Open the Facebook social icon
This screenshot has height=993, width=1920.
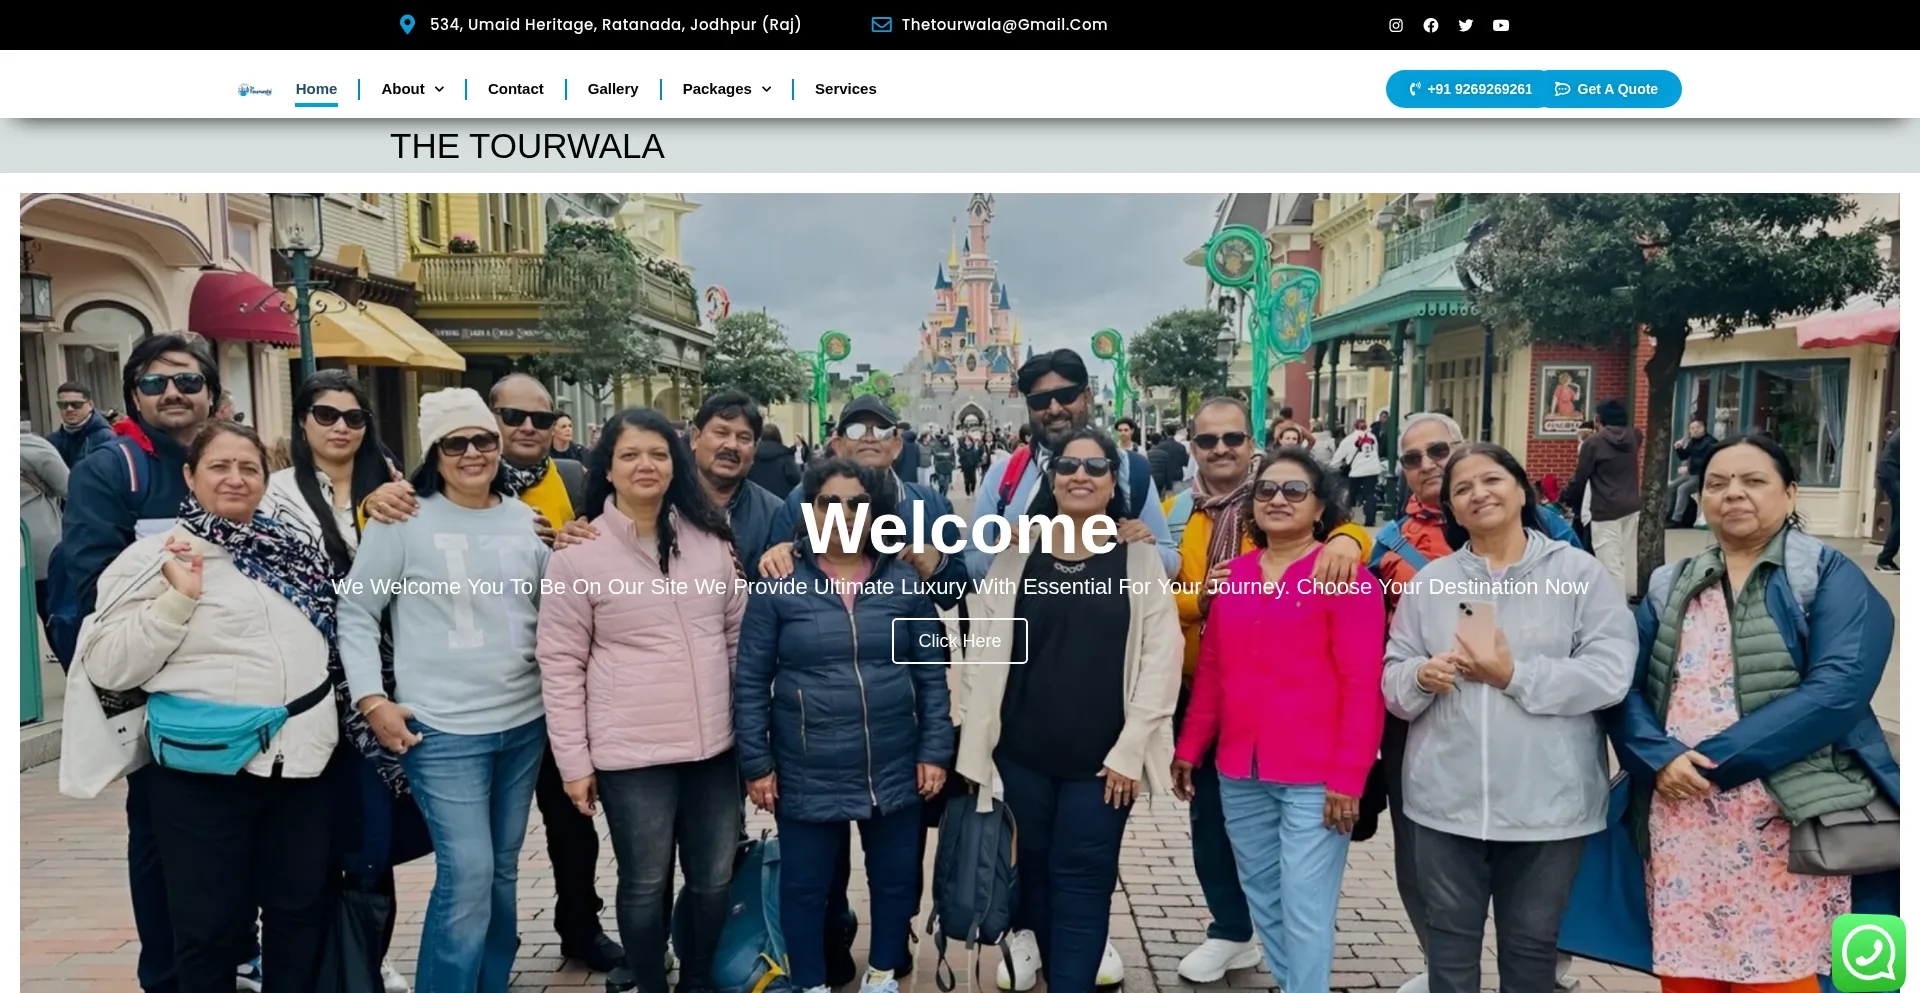tap(1430, 24)
